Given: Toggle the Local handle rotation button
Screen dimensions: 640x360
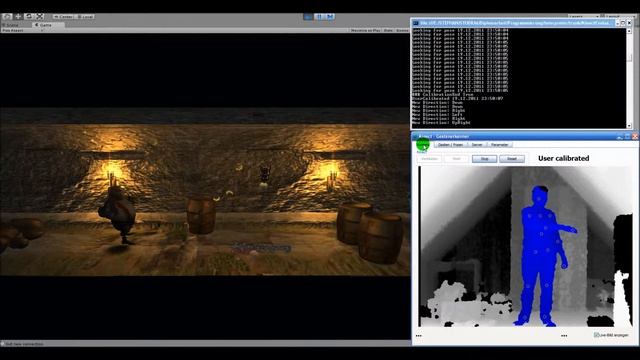Looking at the screenshot, I should [85, 17].
